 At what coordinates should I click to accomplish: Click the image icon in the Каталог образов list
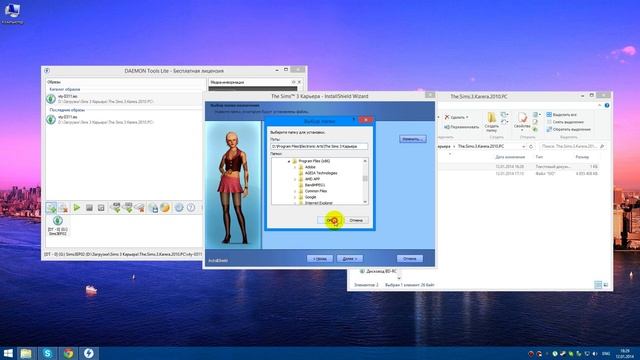coord(51,99)
